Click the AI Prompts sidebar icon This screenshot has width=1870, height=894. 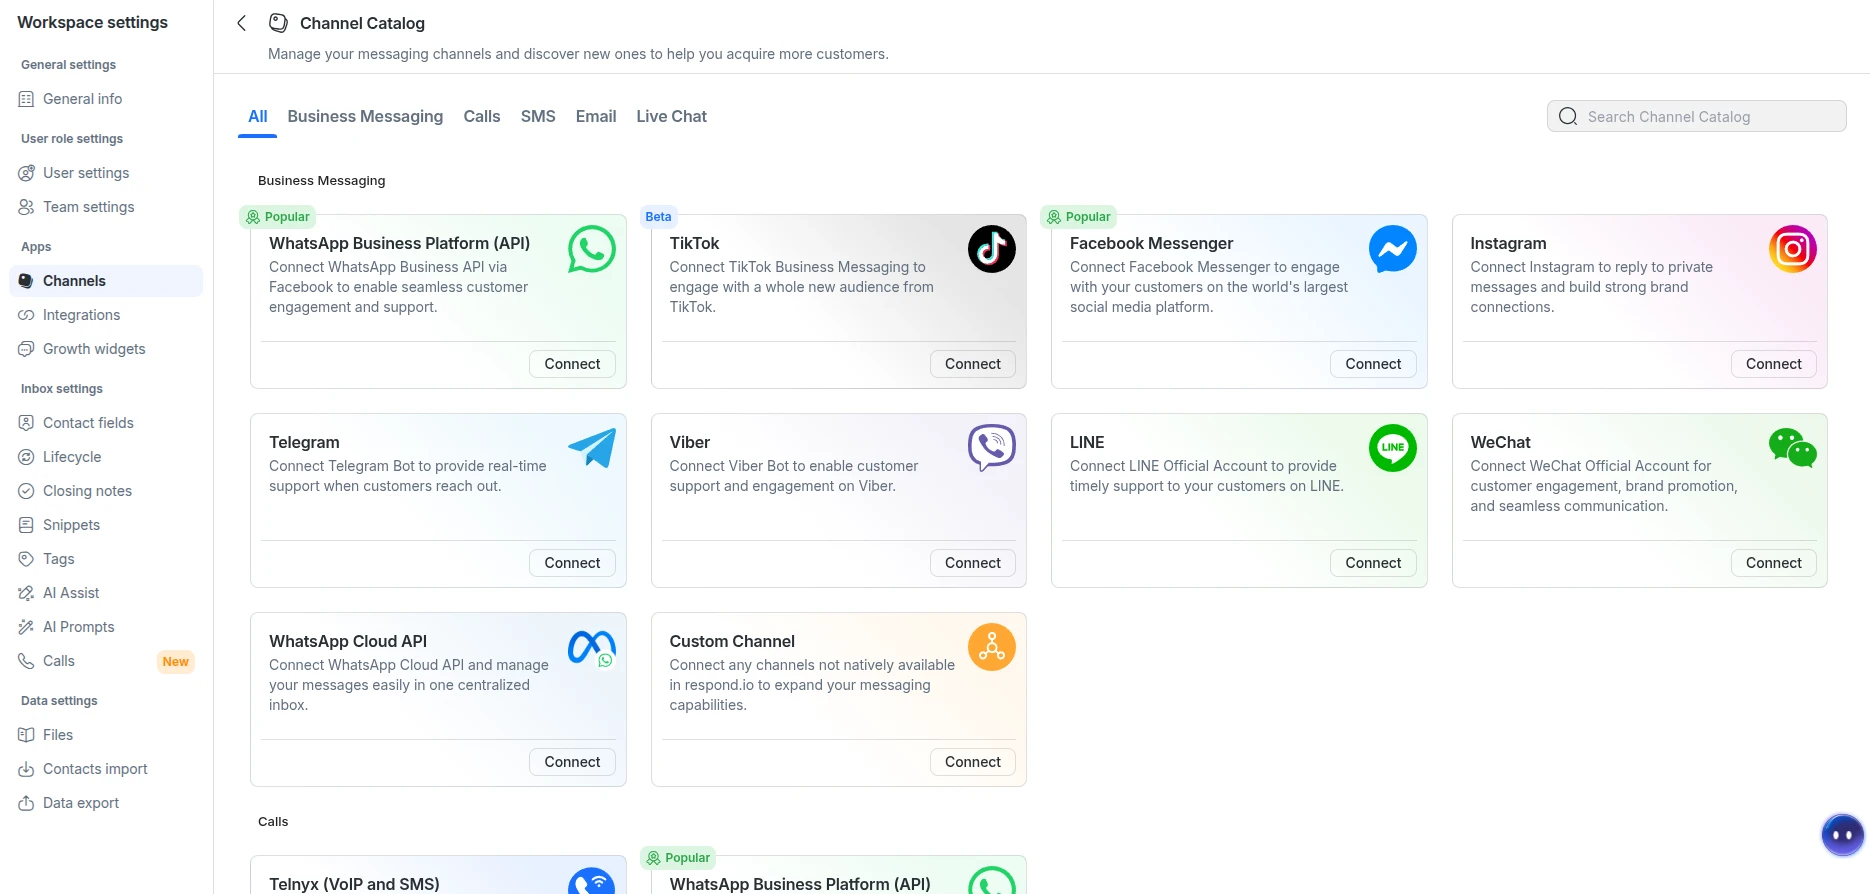[26, 627]
